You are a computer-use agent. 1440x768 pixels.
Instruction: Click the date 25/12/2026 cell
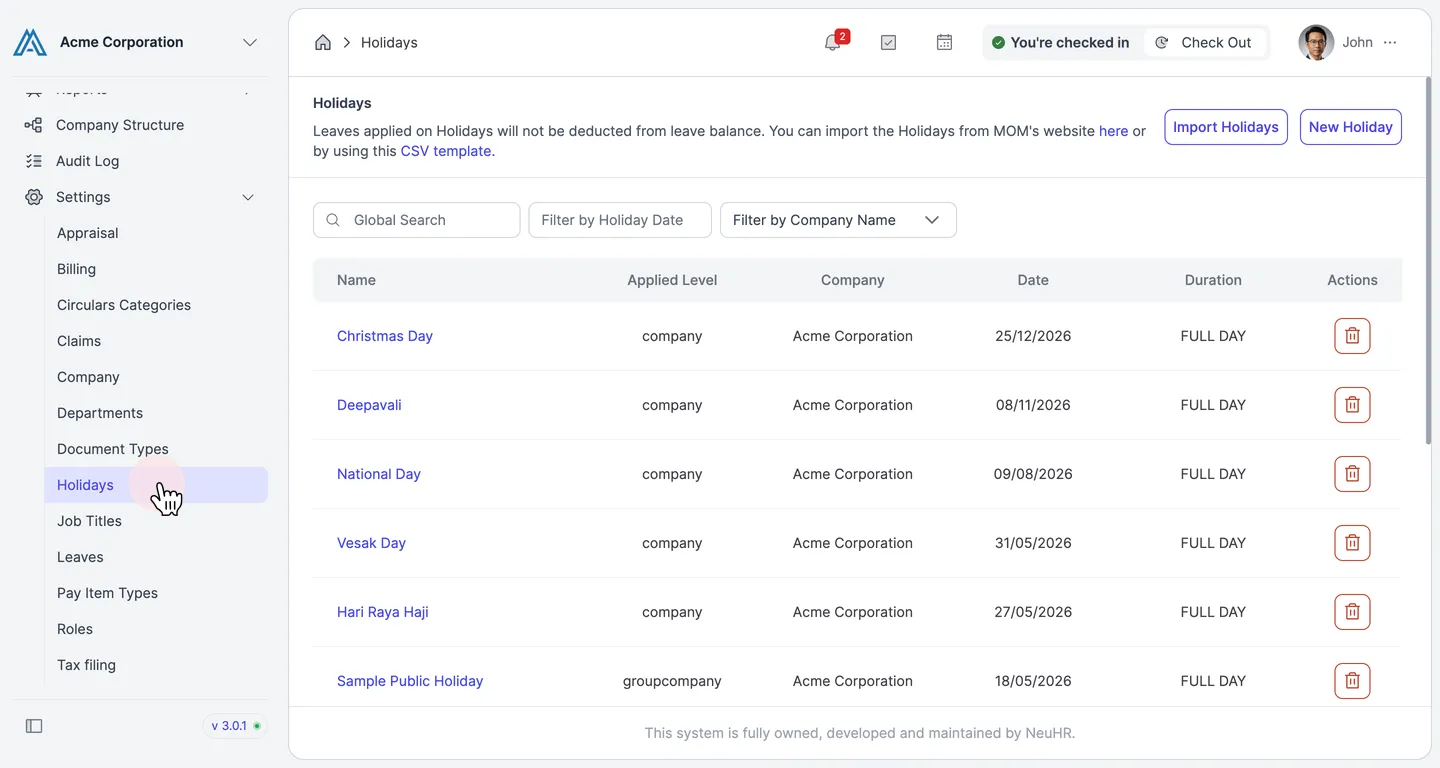(1033, 336)
